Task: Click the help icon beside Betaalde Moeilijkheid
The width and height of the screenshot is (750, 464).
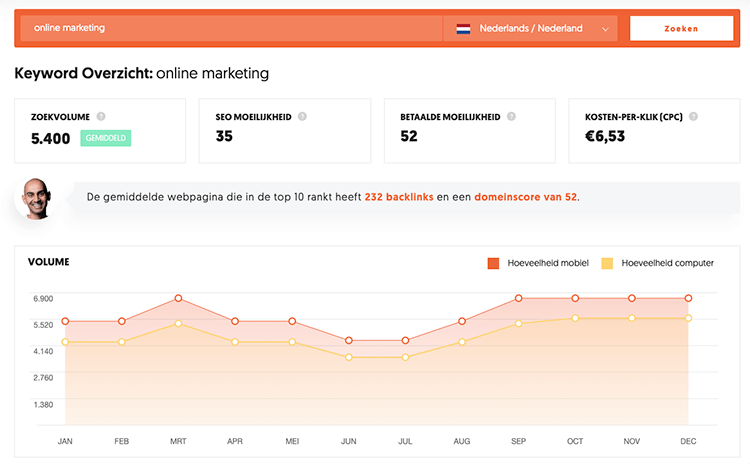Action: [512, 117]
